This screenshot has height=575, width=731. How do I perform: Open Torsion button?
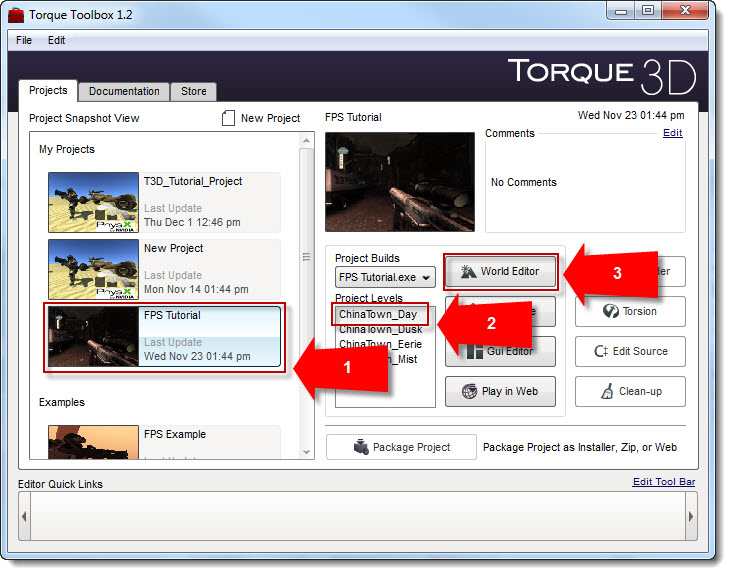point(630,311)
